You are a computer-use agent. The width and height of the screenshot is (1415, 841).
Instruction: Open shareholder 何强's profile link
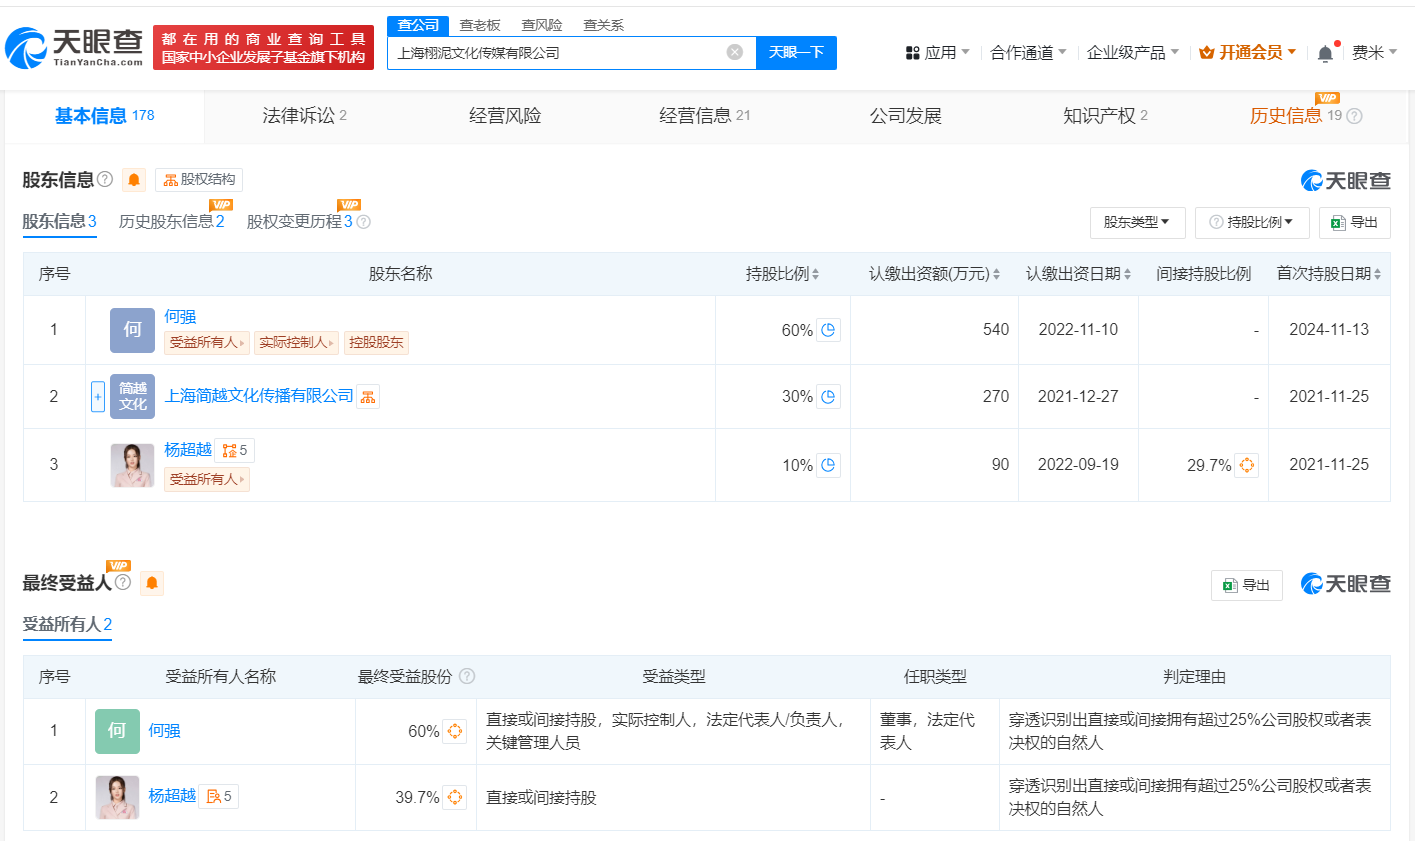point(180,317)
